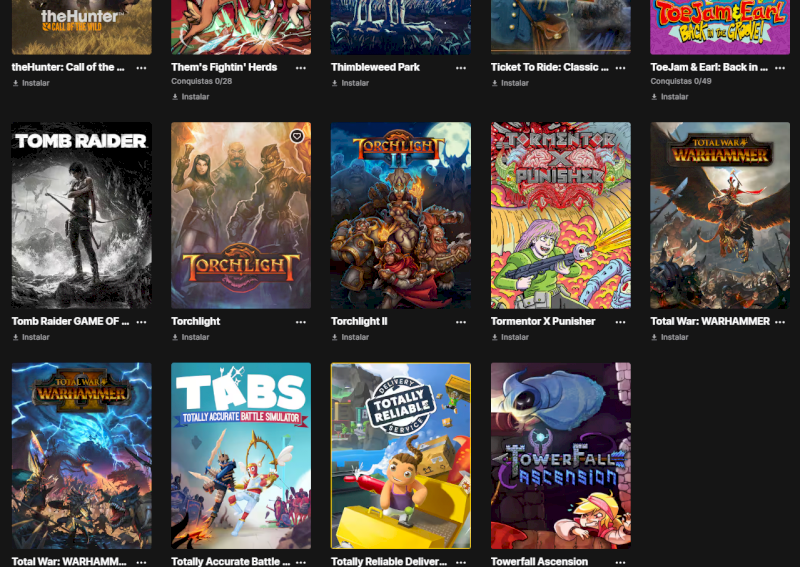Viewport: 800px width, 567px height.
Task: Click the Towerfall Ascension title text
Action: [539, 561]
